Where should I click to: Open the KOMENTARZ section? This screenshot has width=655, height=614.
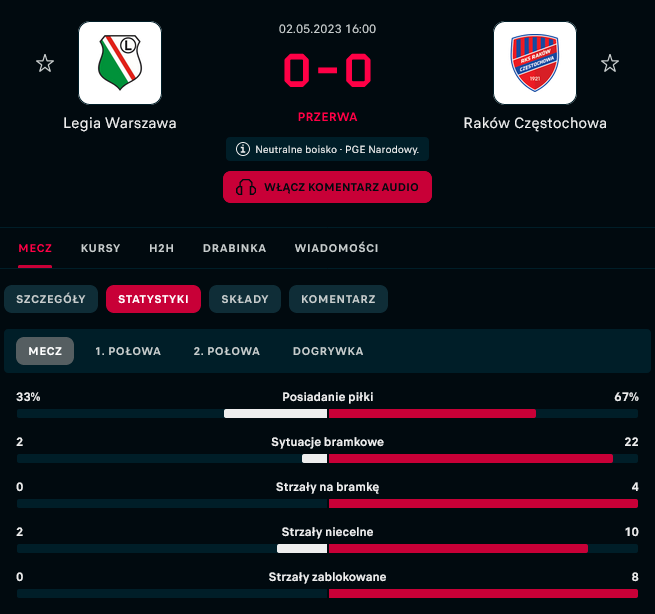pyautogui.click(x=338, y=299)
